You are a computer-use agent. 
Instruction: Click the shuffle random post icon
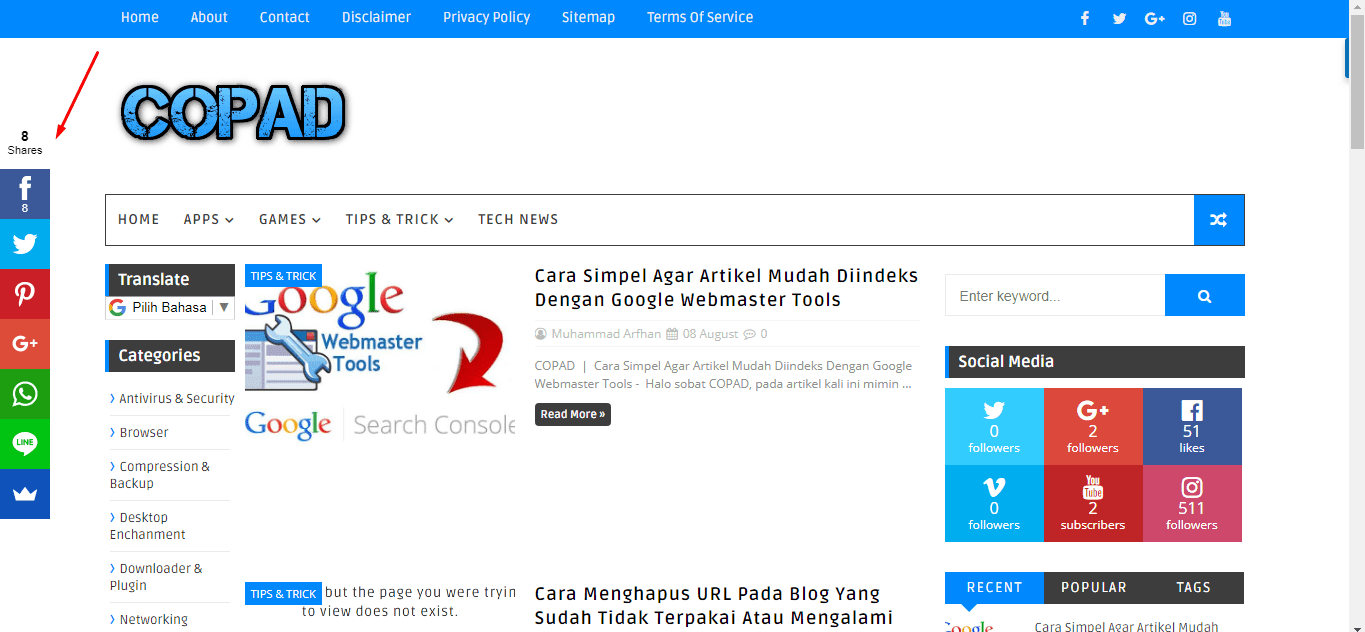(x=1219, y=220)
